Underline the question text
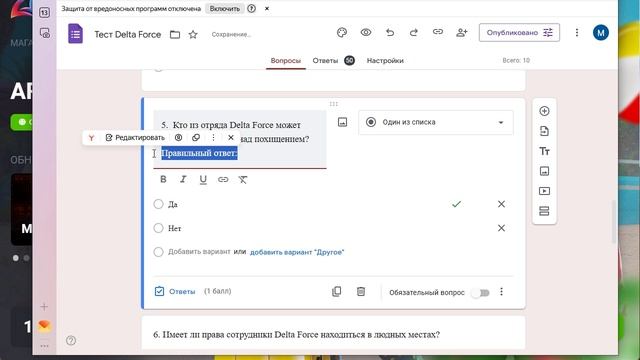This screenshot has width=640, height=360. 203,180
